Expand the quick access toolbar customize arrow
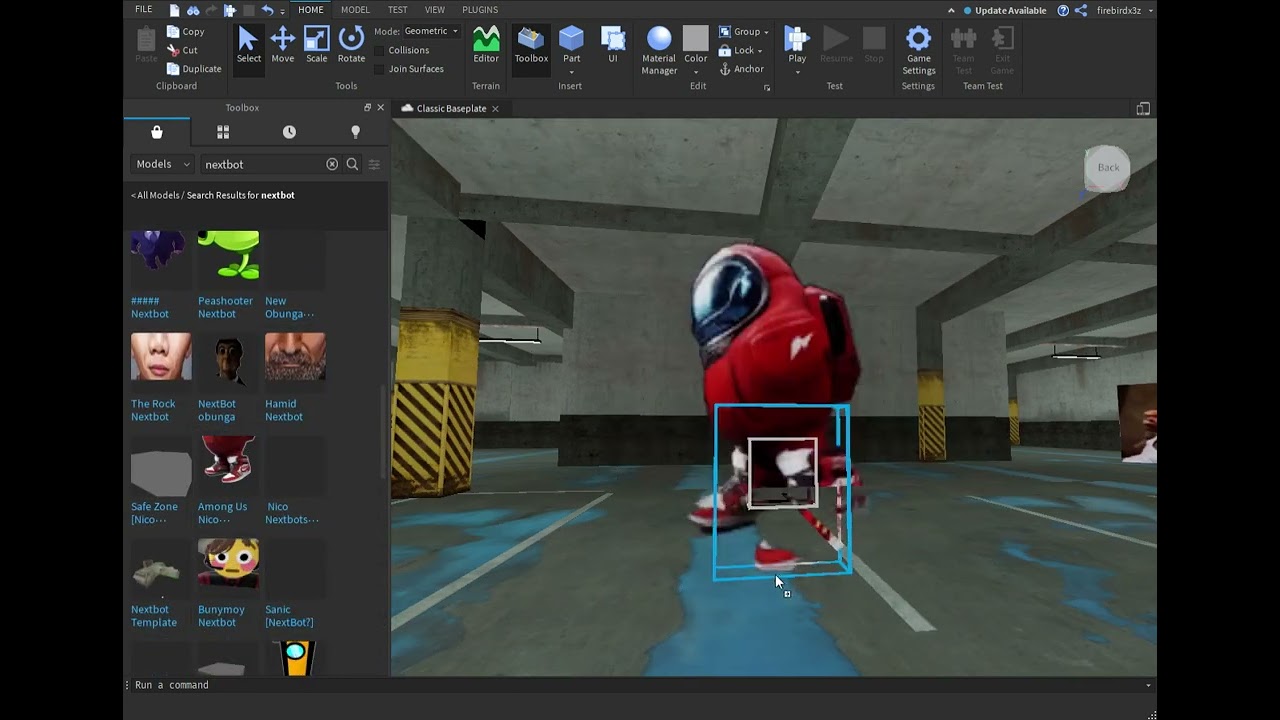Image resolution: width=1280 pixels, height=720 pixels. click(283, 11)
